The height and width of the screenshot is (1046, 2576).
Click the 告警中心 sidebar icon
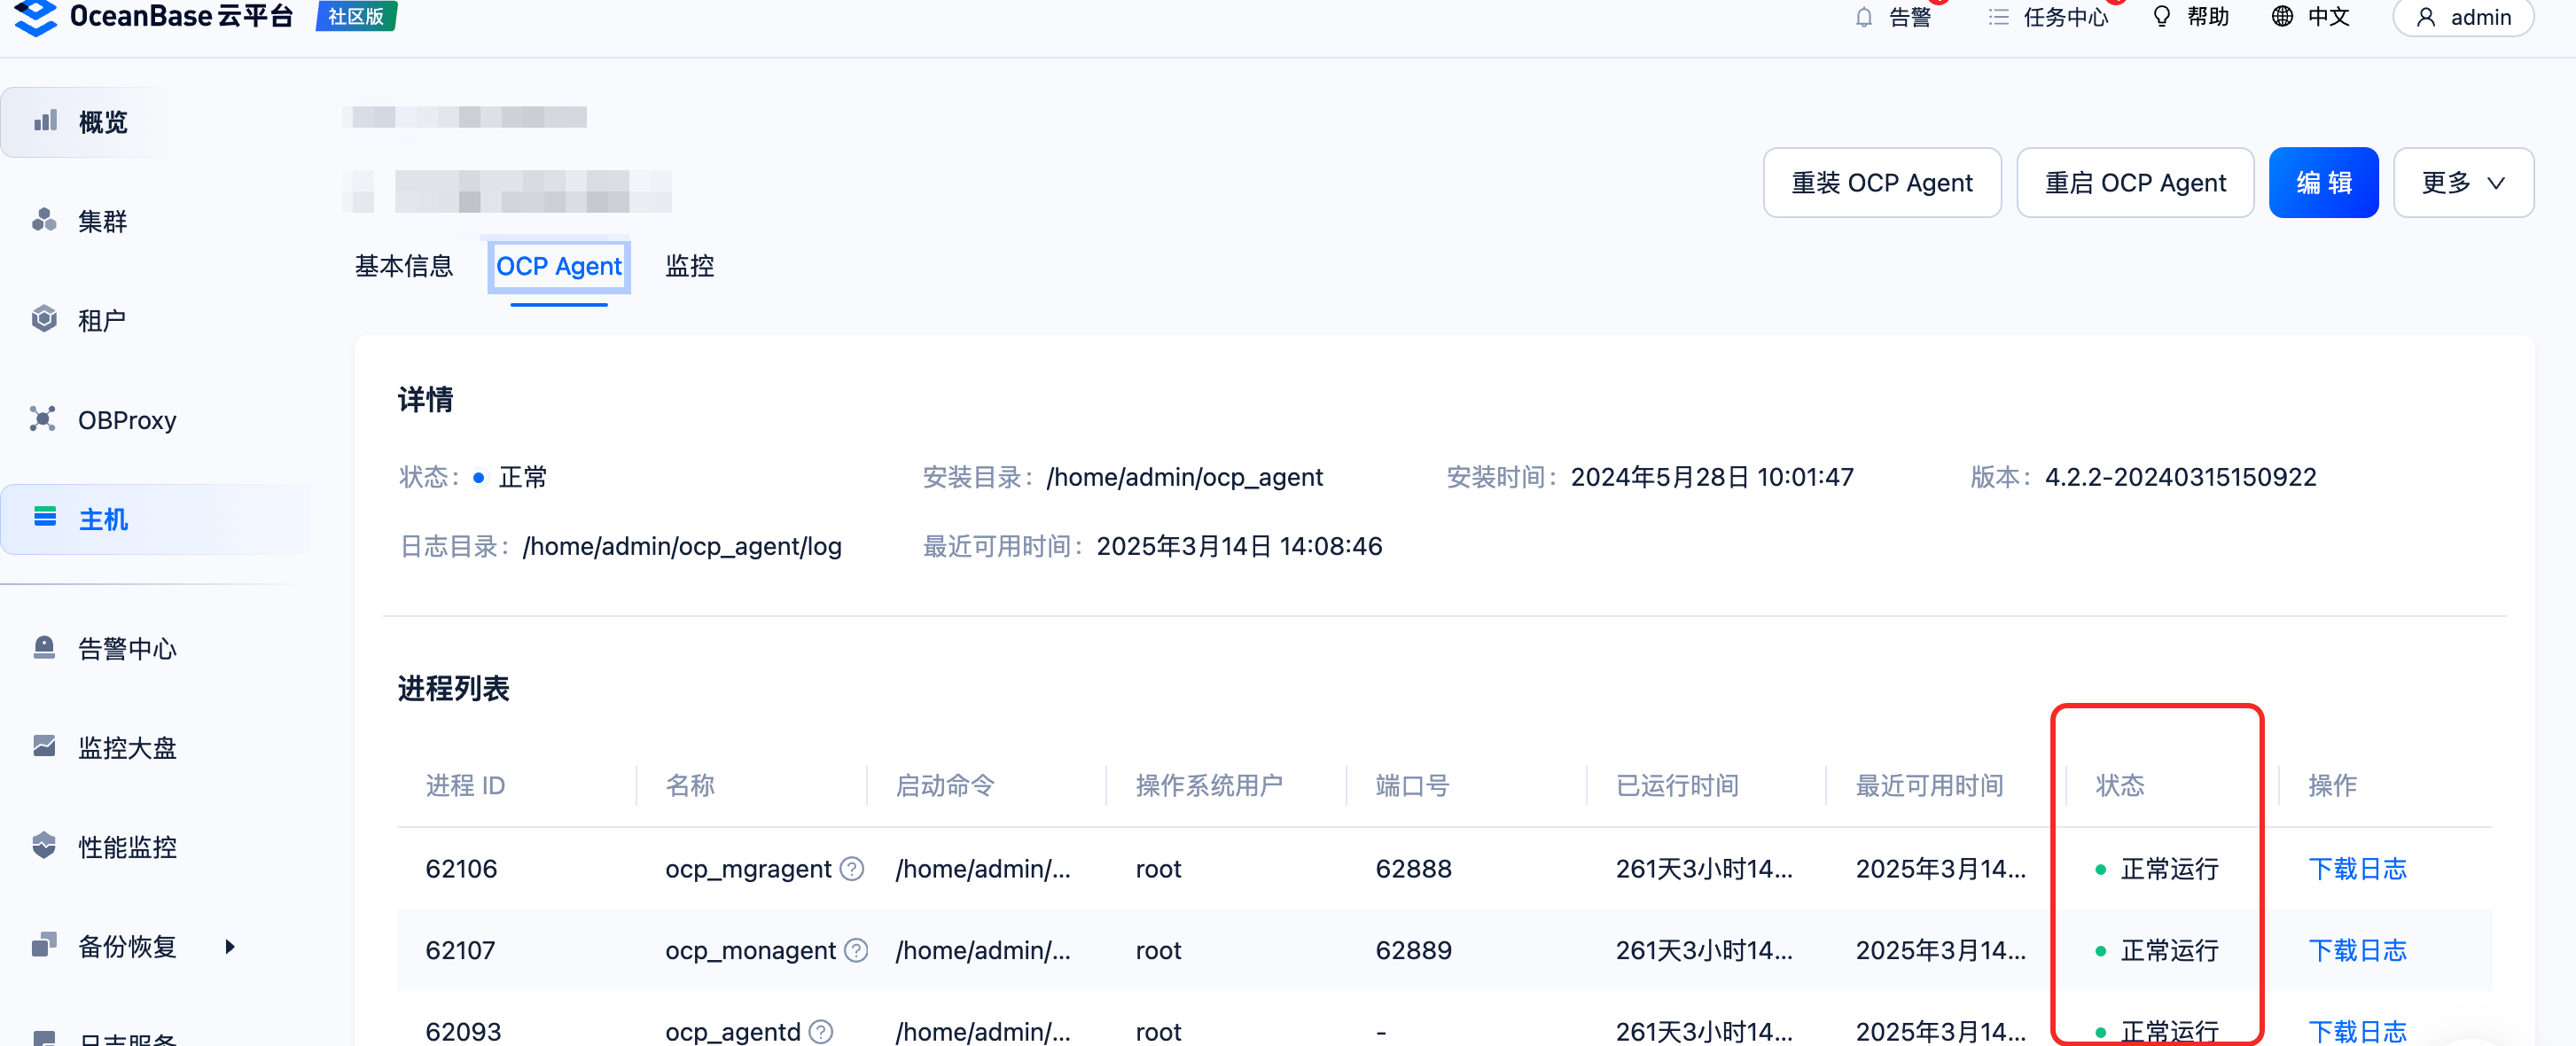click(44, 647)
